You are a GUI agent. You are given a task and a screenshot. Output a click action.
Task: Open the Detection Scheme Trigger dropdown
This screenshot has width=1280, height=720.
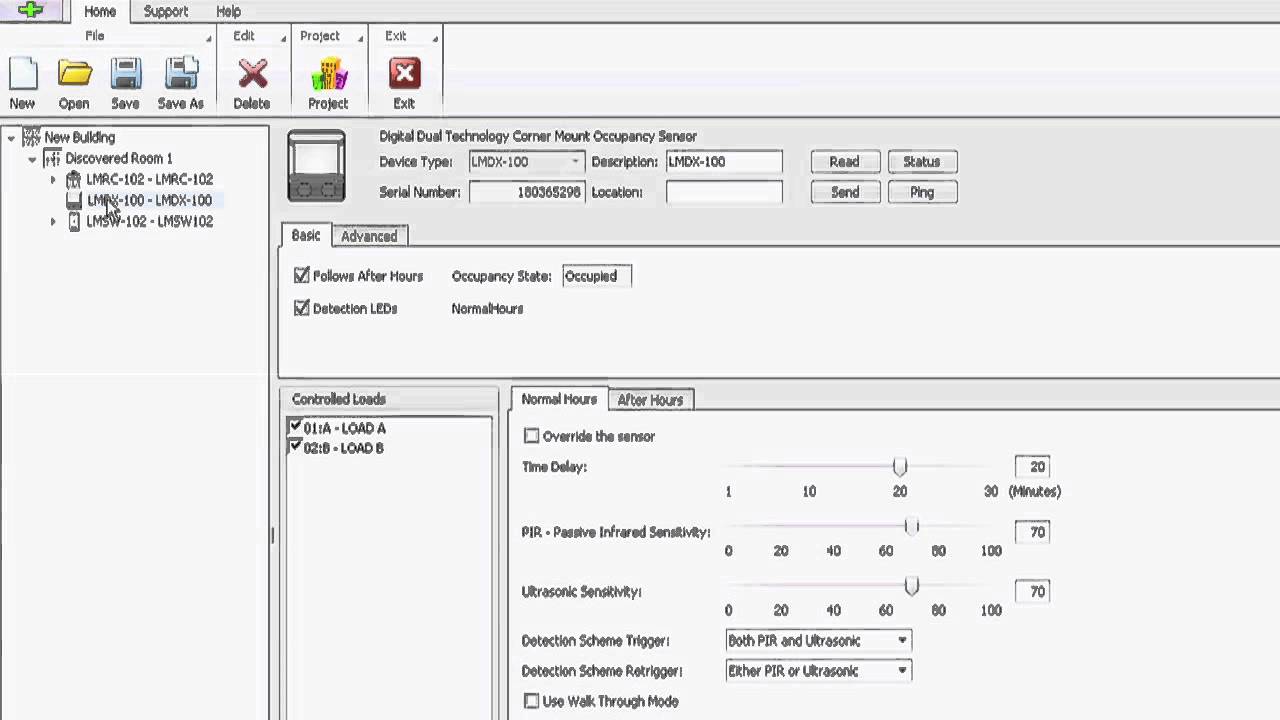point(902,640)
